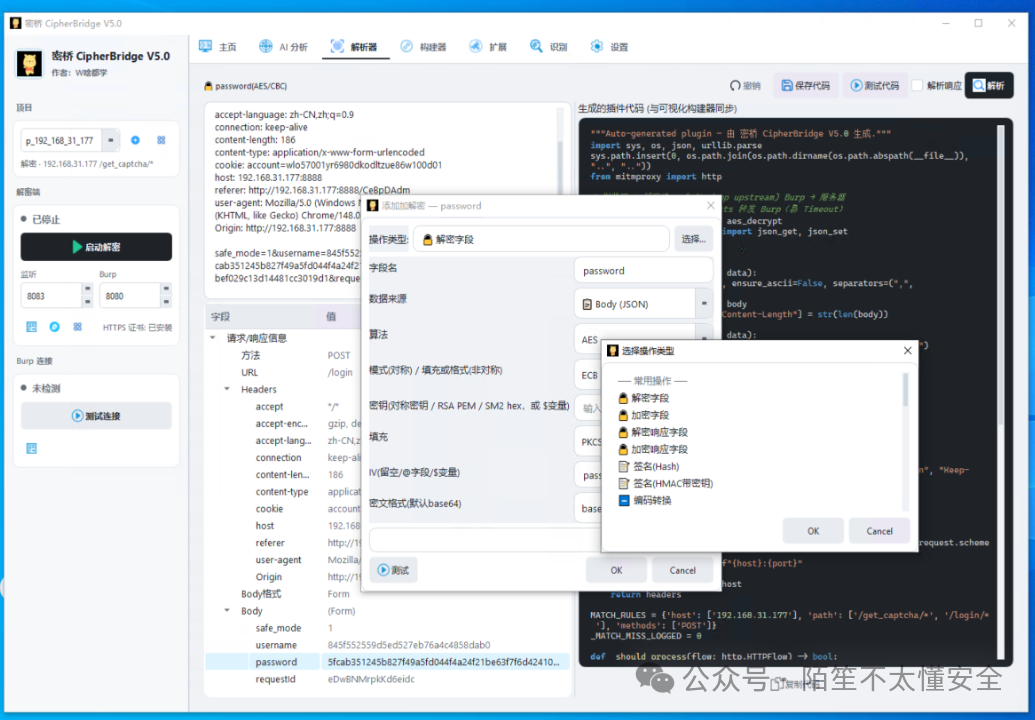Increase the 监听 port stepper
The image size is (1035, 720).
[x=87, y=289]
